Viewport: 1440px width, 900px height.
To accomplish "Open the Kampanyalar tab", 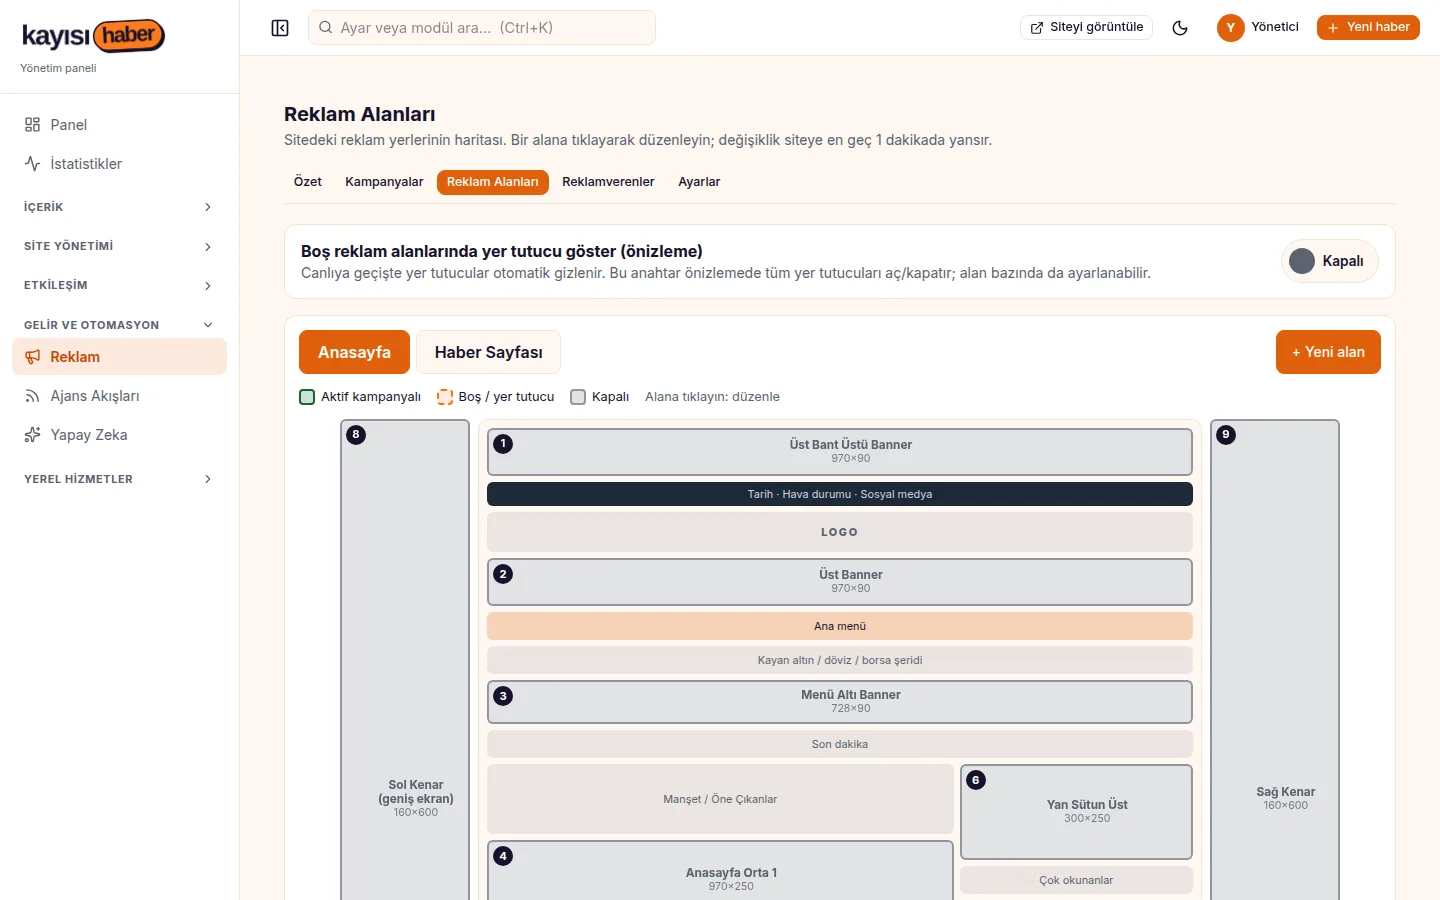I will [384, 182].
